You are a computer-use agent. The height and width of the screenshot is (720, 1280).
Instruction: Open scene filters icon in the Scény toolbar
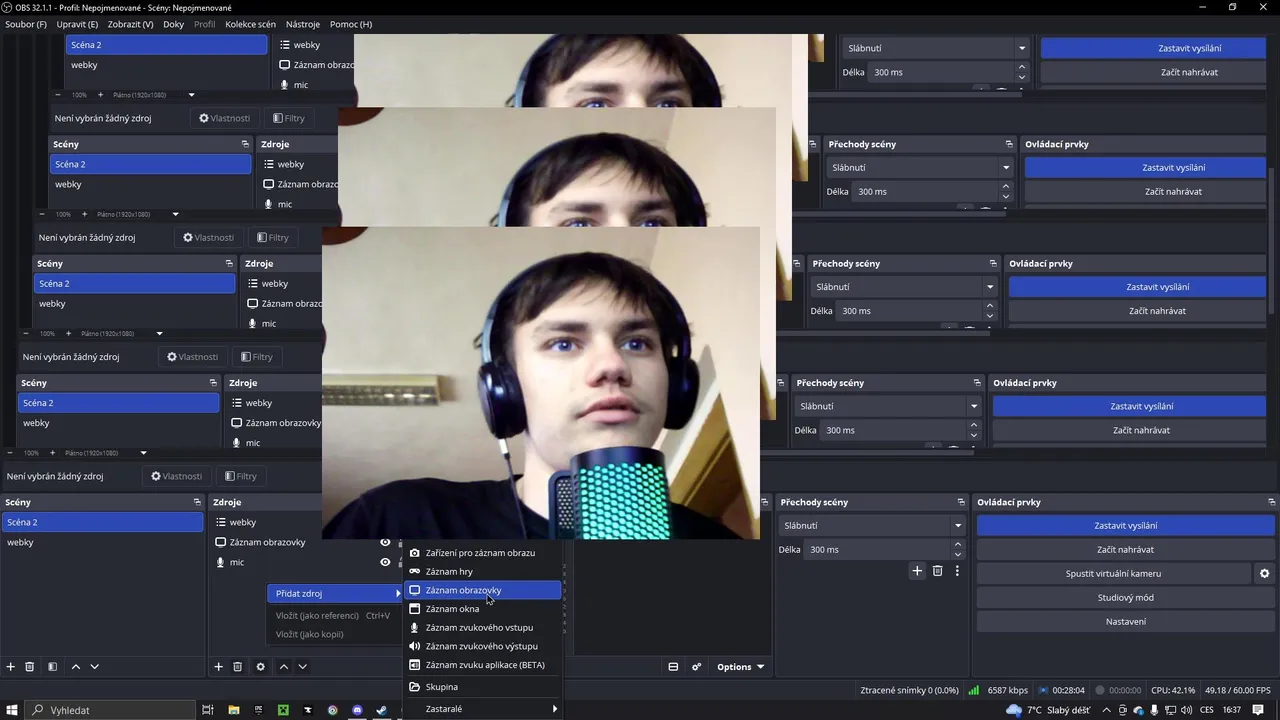coord(52,667)
